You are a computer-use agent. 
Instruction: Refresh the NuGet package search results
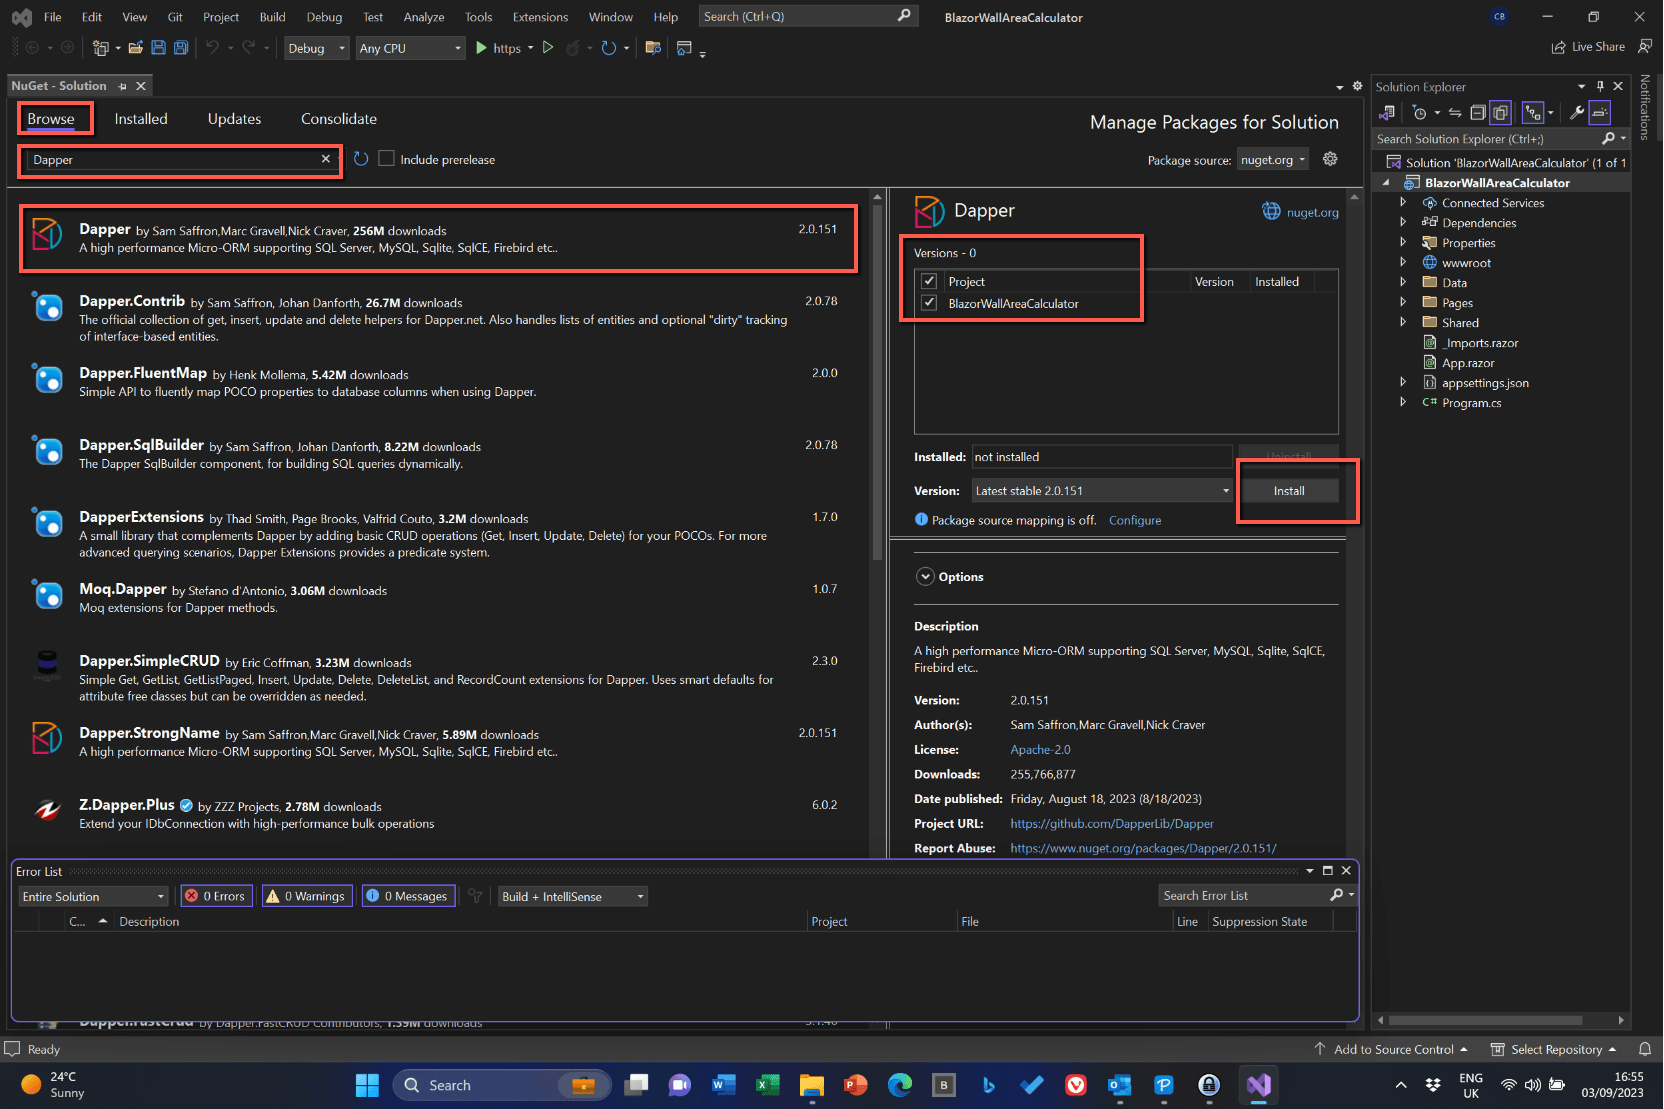(x=361, y=159)
